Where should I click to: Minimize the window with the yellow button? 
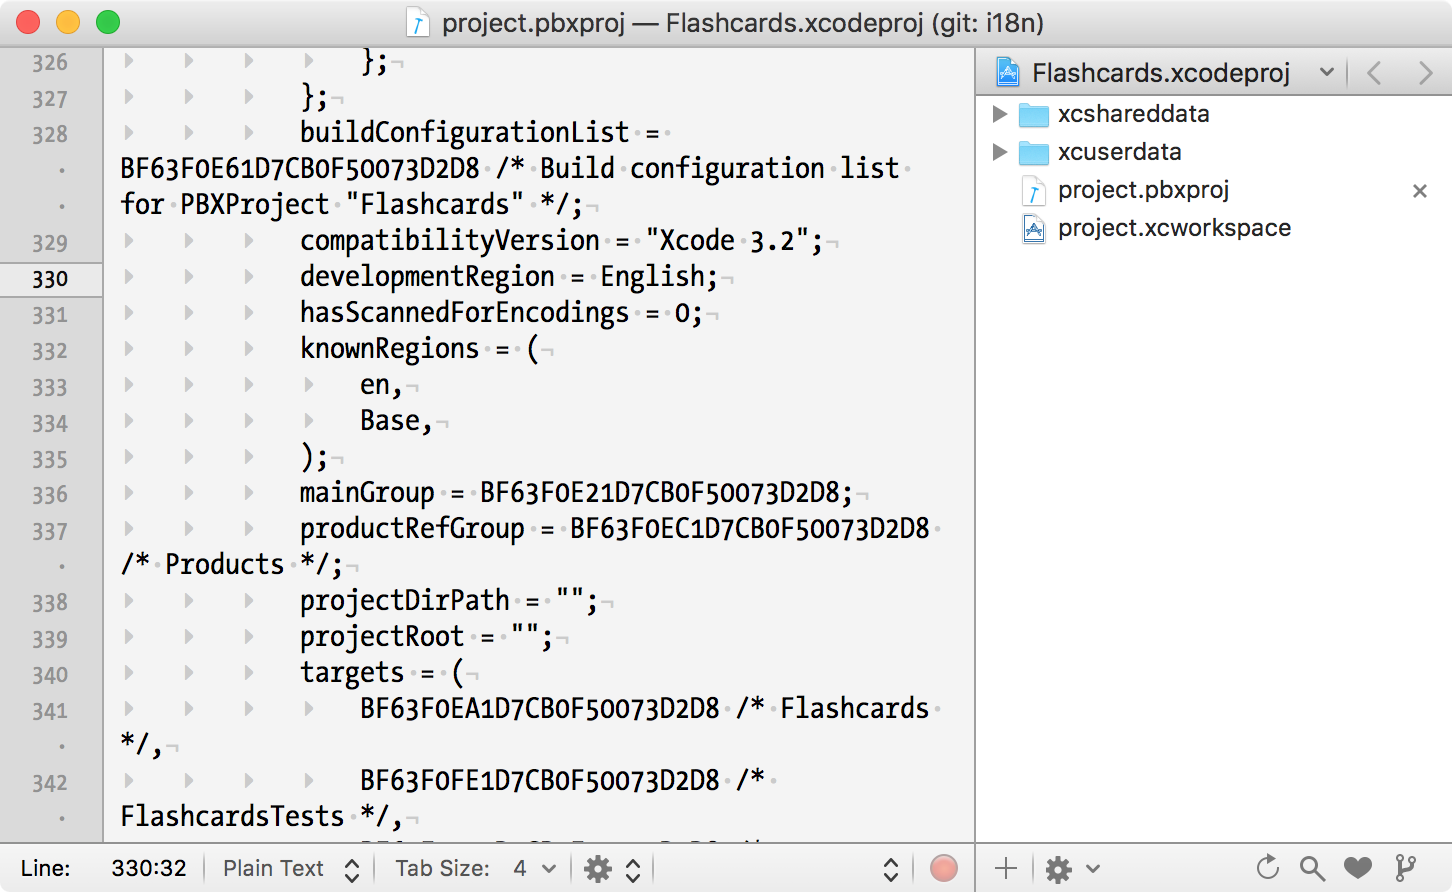tap(68, 22)
